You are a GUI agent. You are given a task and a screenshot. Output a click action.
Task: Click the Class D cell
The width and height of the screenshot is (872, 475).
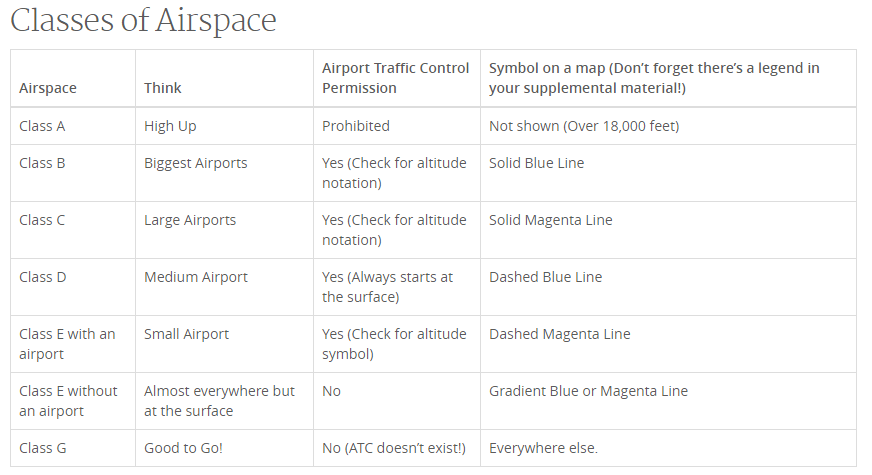(73, 287)
